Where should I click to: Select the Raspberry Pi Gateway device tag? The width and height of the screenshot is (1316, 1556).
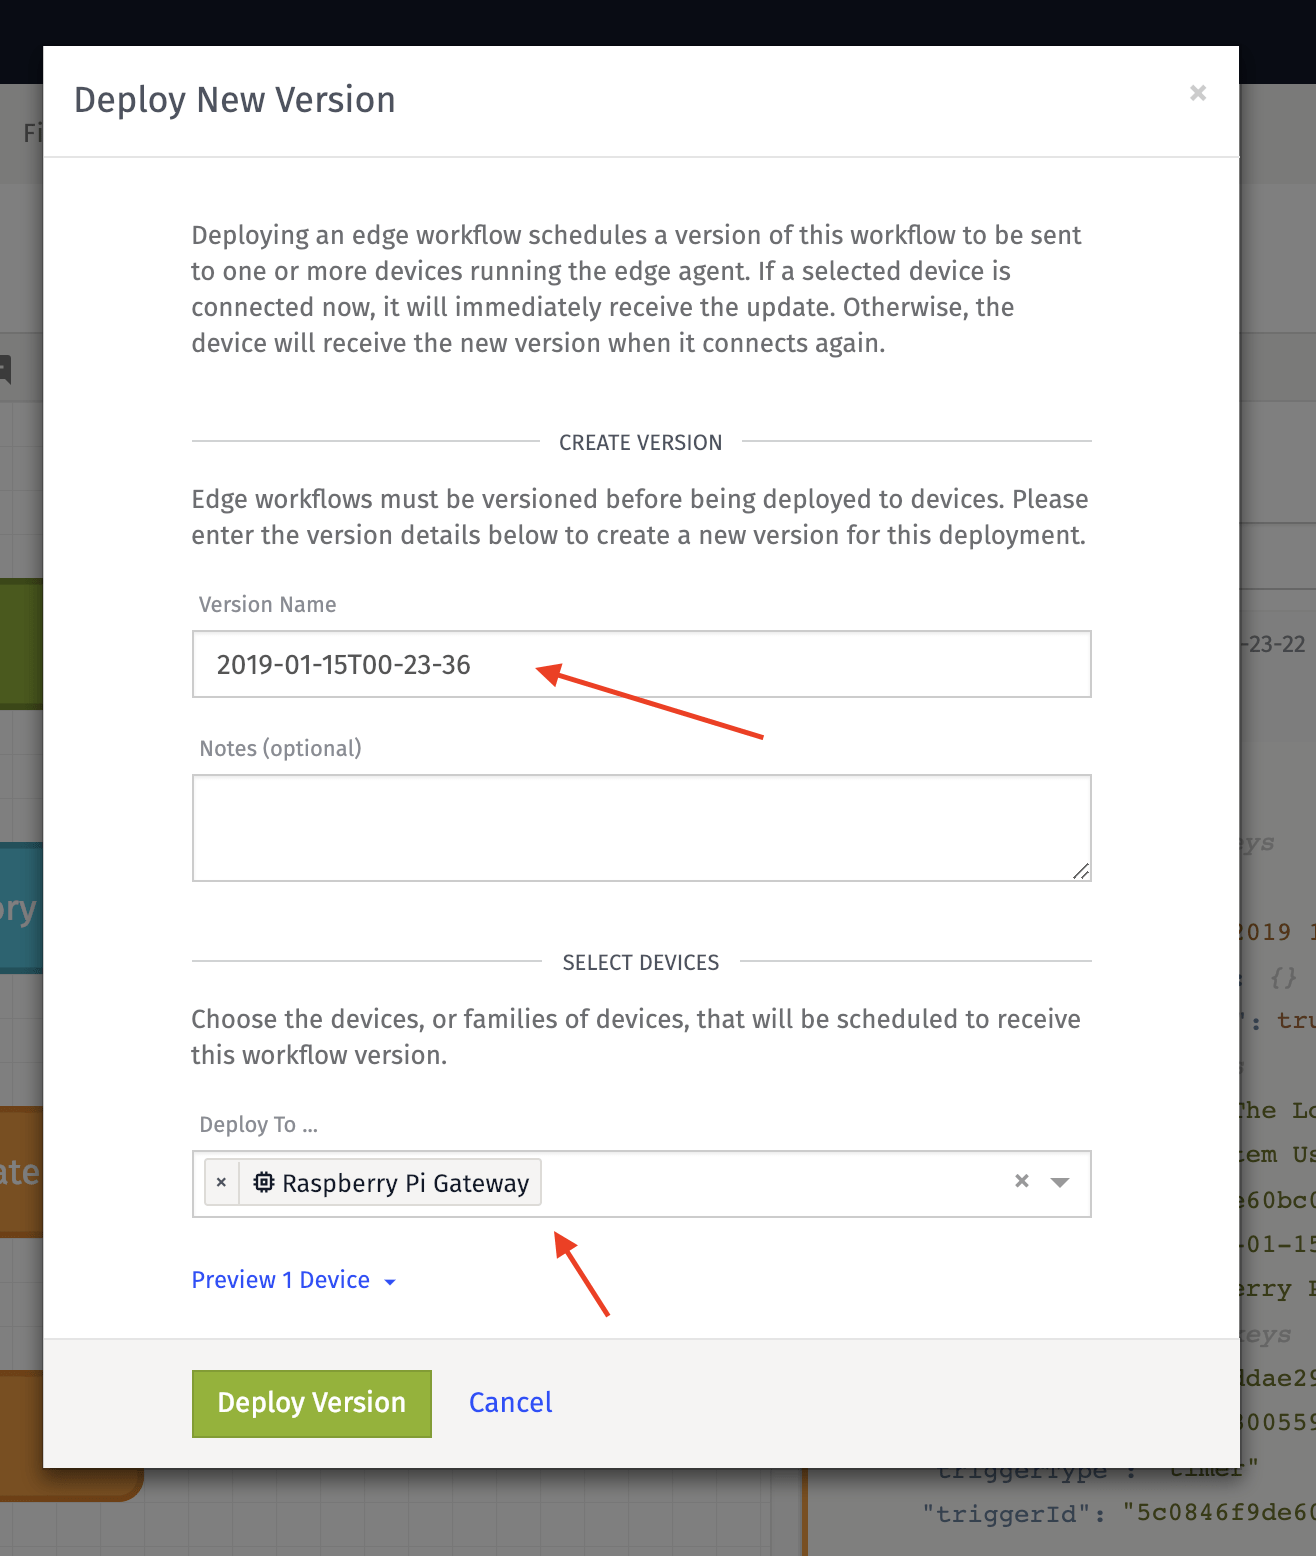click(391, 1182)
